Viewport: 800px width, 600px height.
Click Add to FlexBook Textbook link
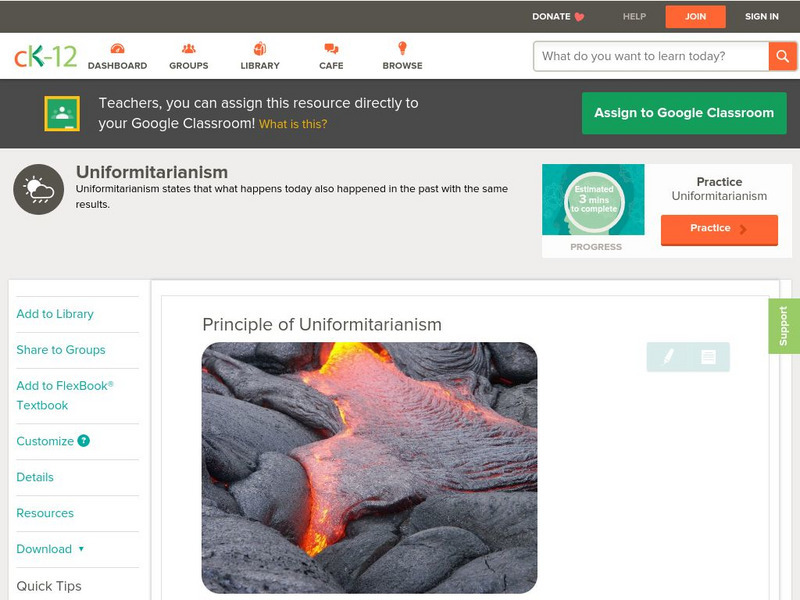click(x=65, y=395)
